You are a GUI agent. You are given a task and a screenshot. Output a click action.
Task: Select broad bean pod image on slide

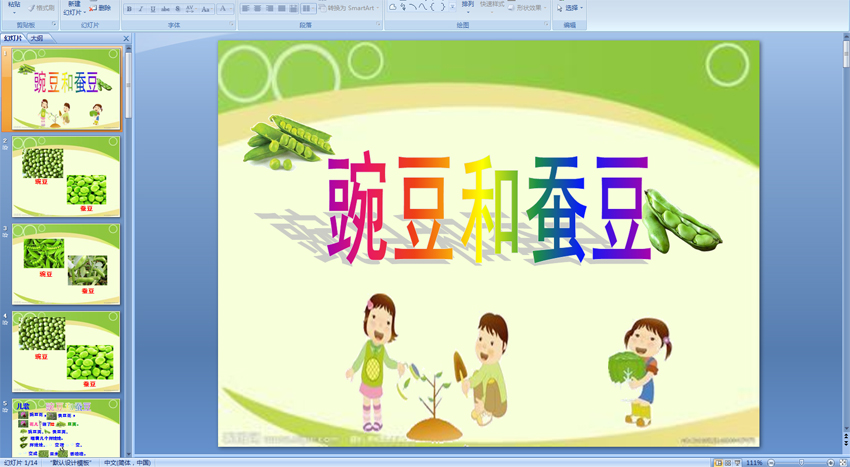point(682,221)
